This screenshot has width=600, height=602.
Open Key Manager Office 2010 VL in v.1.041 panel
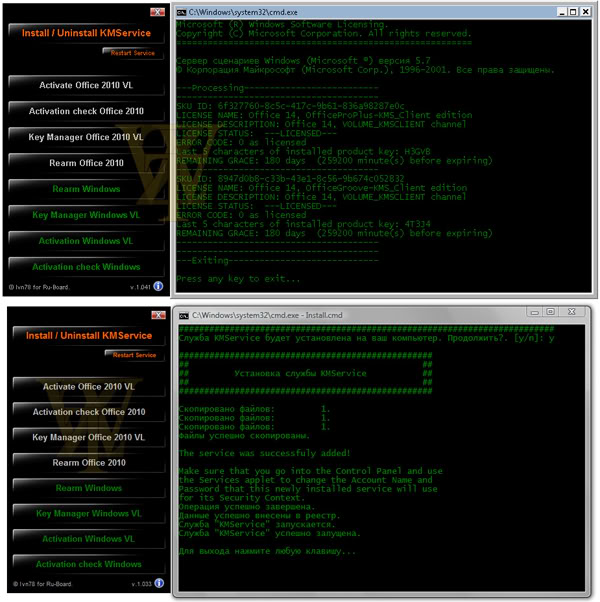pyautogui.click(x=86, y=137)
